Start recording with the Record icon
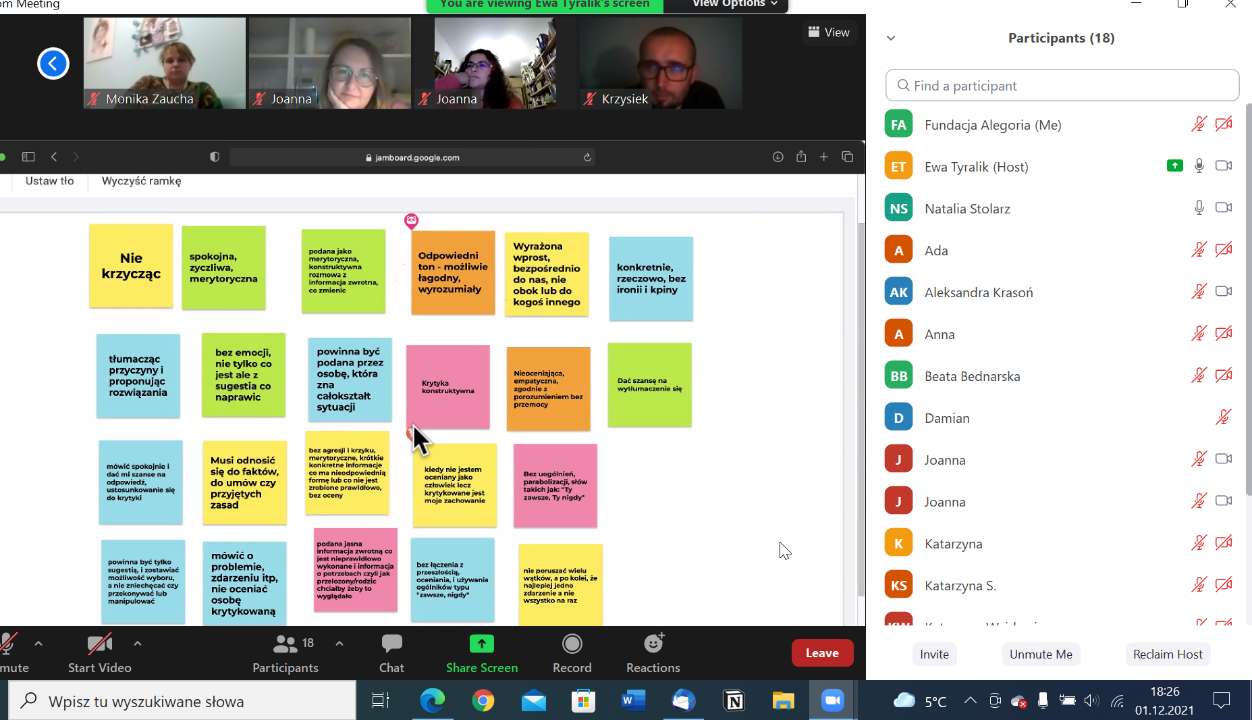Viewport: 1252px width, 720px height. click(x=572, y=645)
